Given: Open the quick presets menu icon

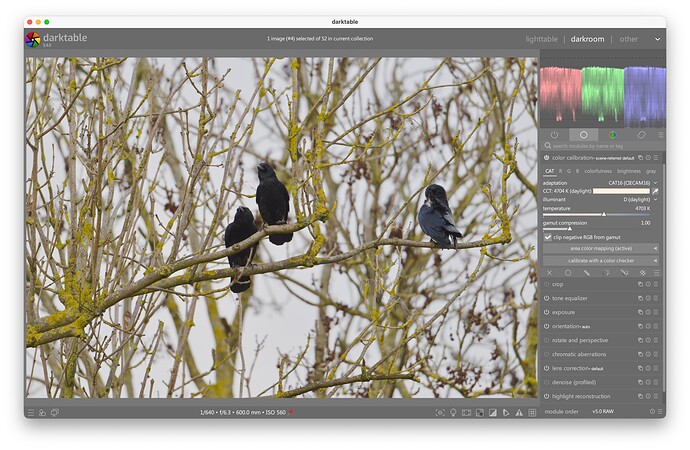Looking at the screenshot, I should pos(31,413).
